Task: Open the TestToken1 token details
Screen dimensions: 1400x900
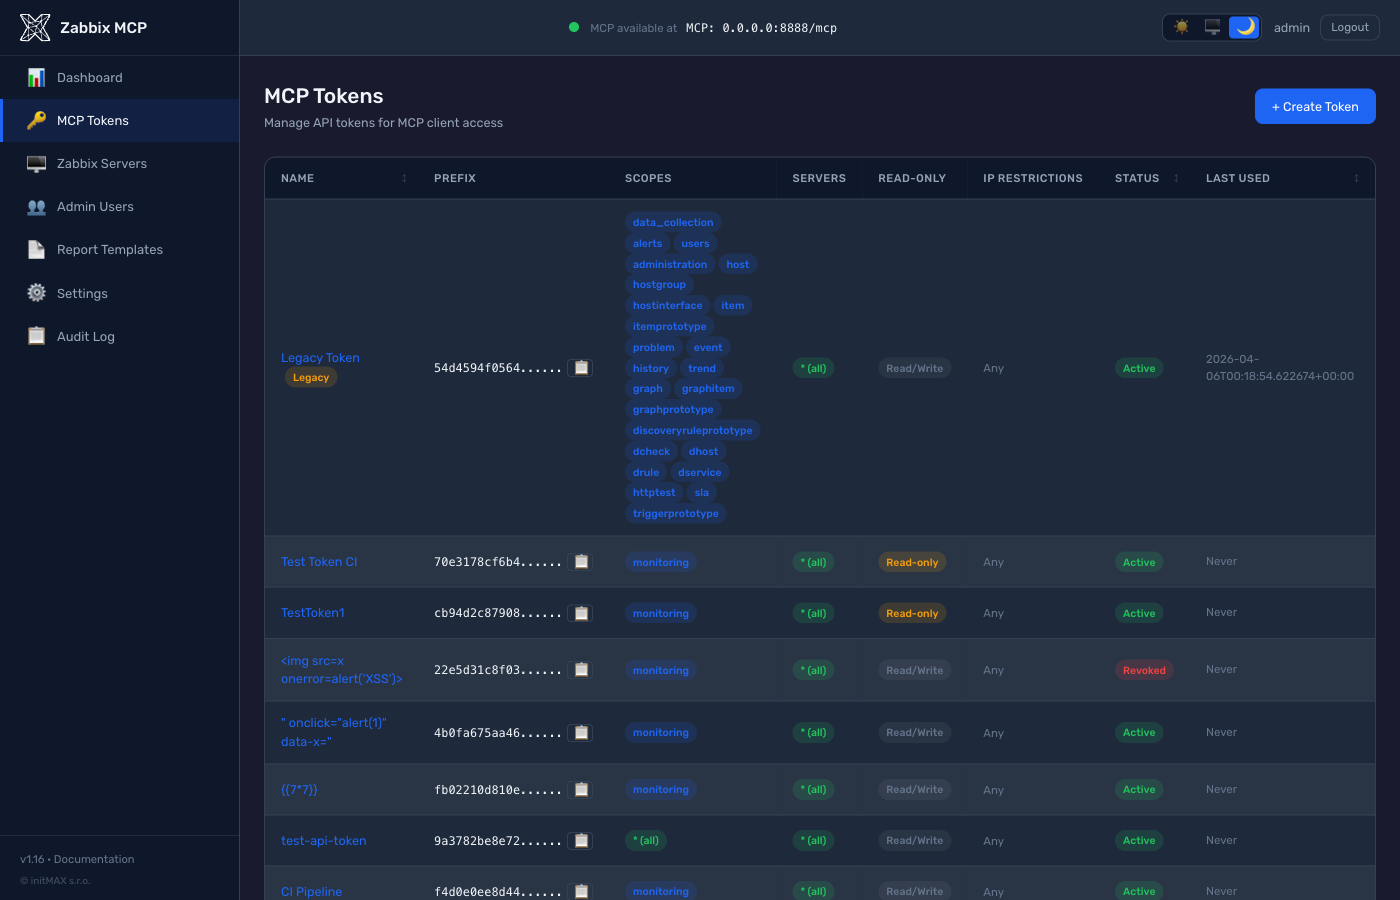Action: click(x=313, y=612)
